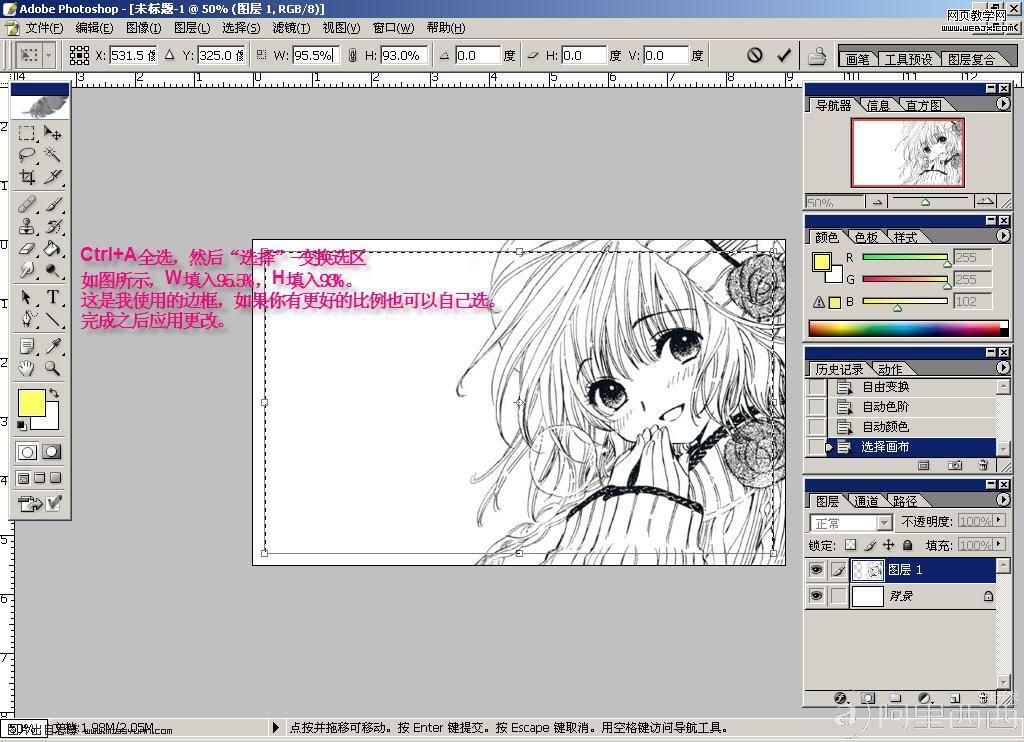Select the Magic Wand tool
This screenshot has width=1024, height=742.
(53, 155)
